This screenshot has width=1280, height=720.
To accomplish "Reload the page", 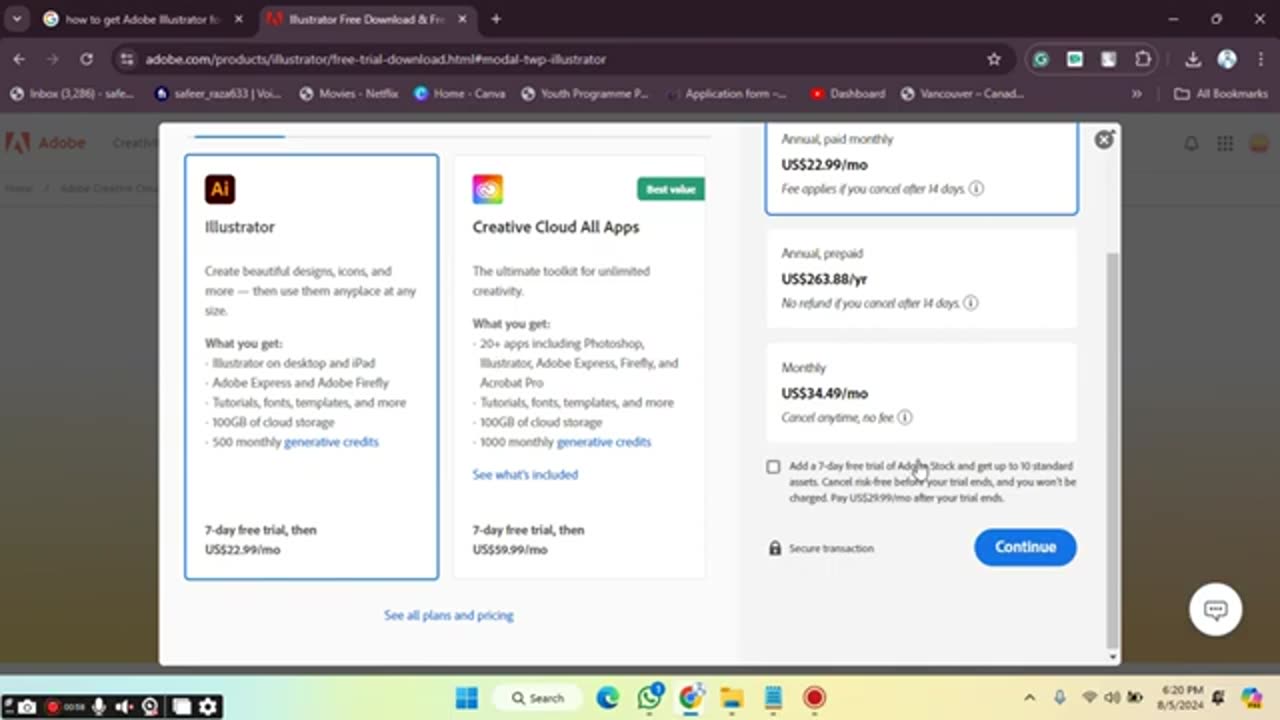I will (86, 59).
